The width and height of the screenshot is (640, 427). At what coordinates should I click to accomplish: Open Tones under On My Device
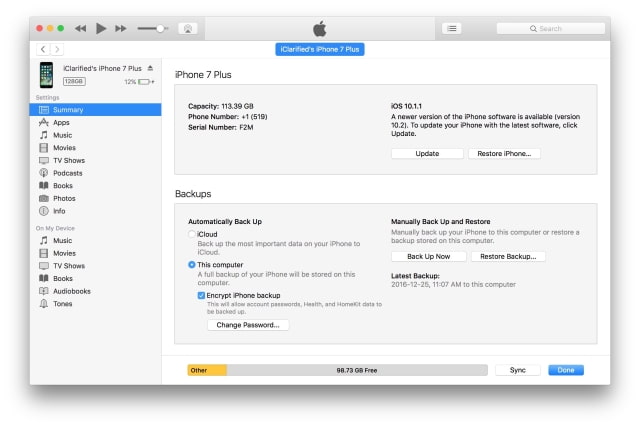96,304
